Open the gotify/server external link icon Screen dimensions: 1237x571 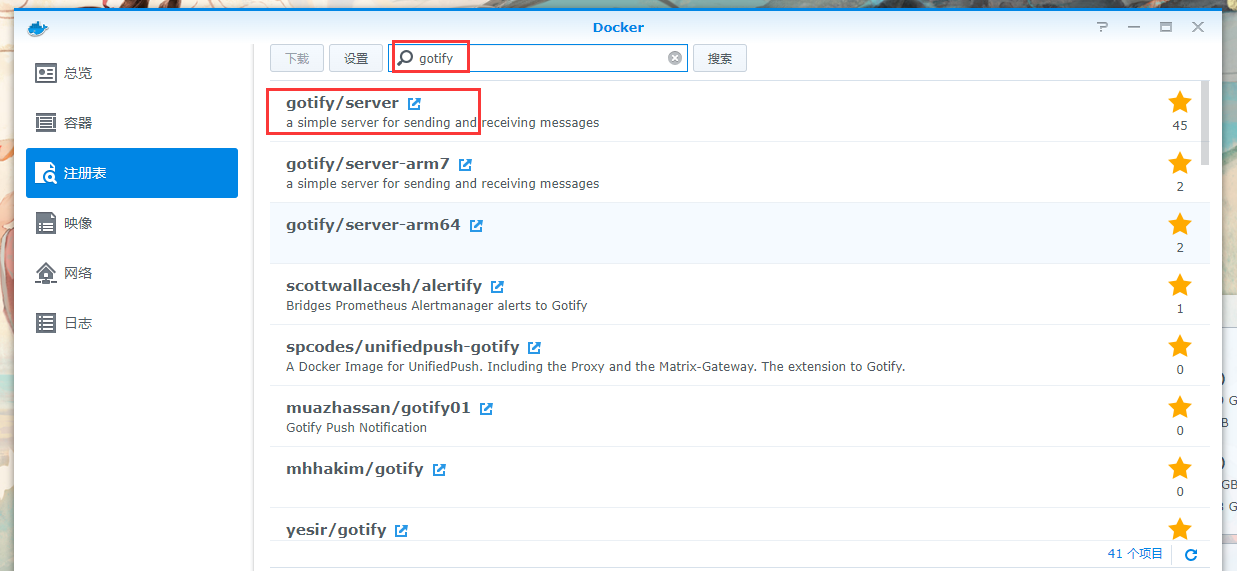pyautogui.click(x=414, y=104)
